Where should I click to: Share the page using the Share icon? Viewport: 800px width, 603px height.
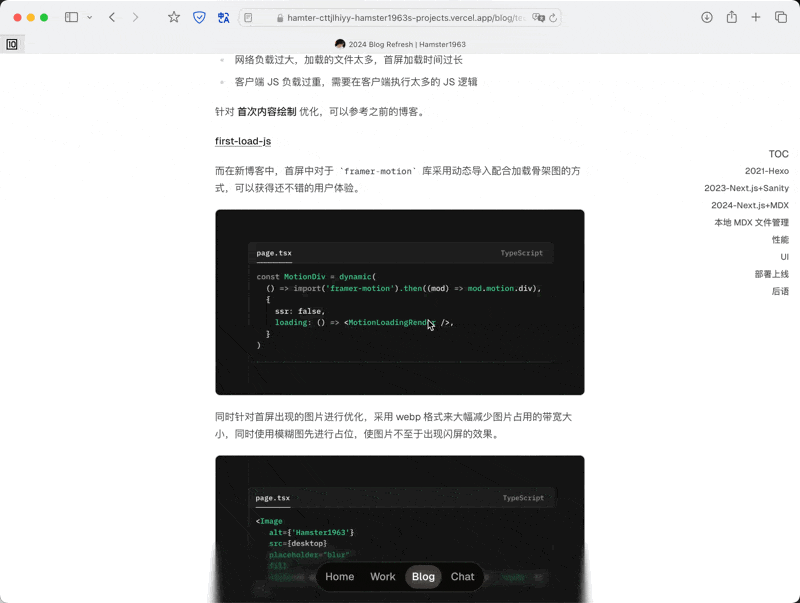pos(733,17)
